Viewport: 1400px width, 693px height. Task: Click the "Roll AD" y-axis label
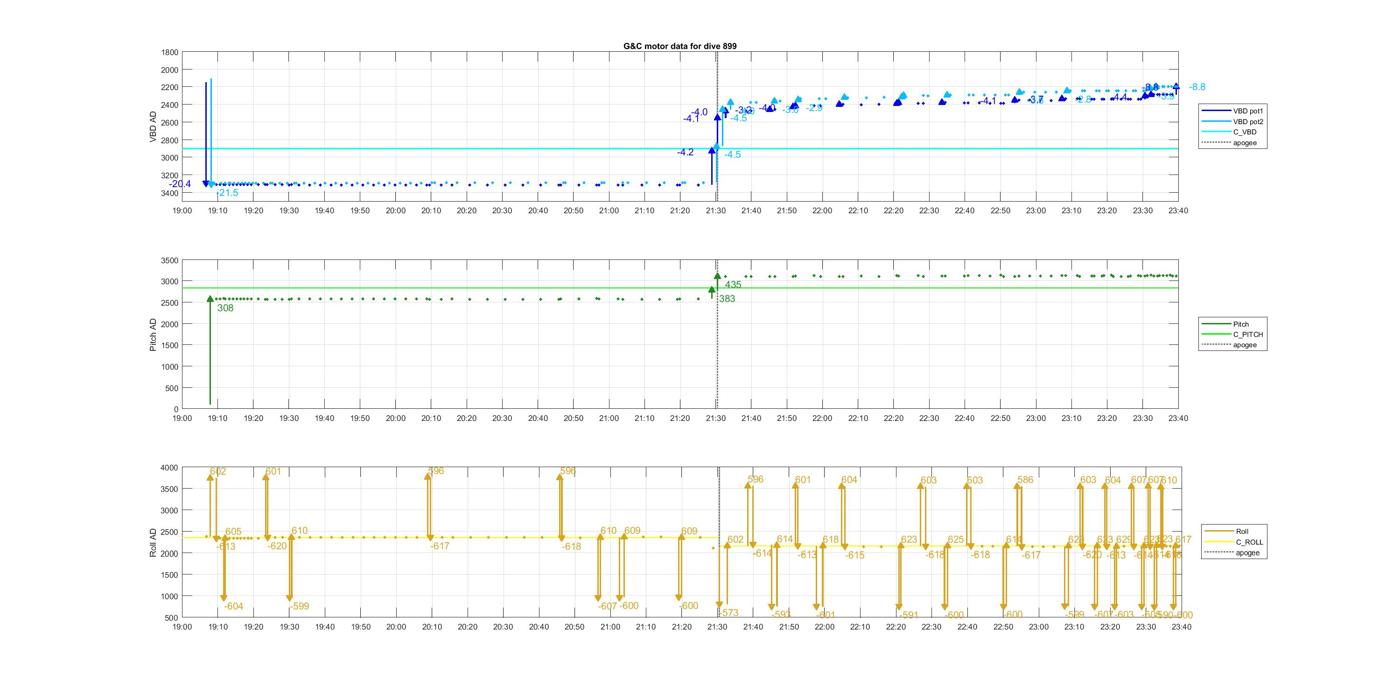[x=153, y=542]
